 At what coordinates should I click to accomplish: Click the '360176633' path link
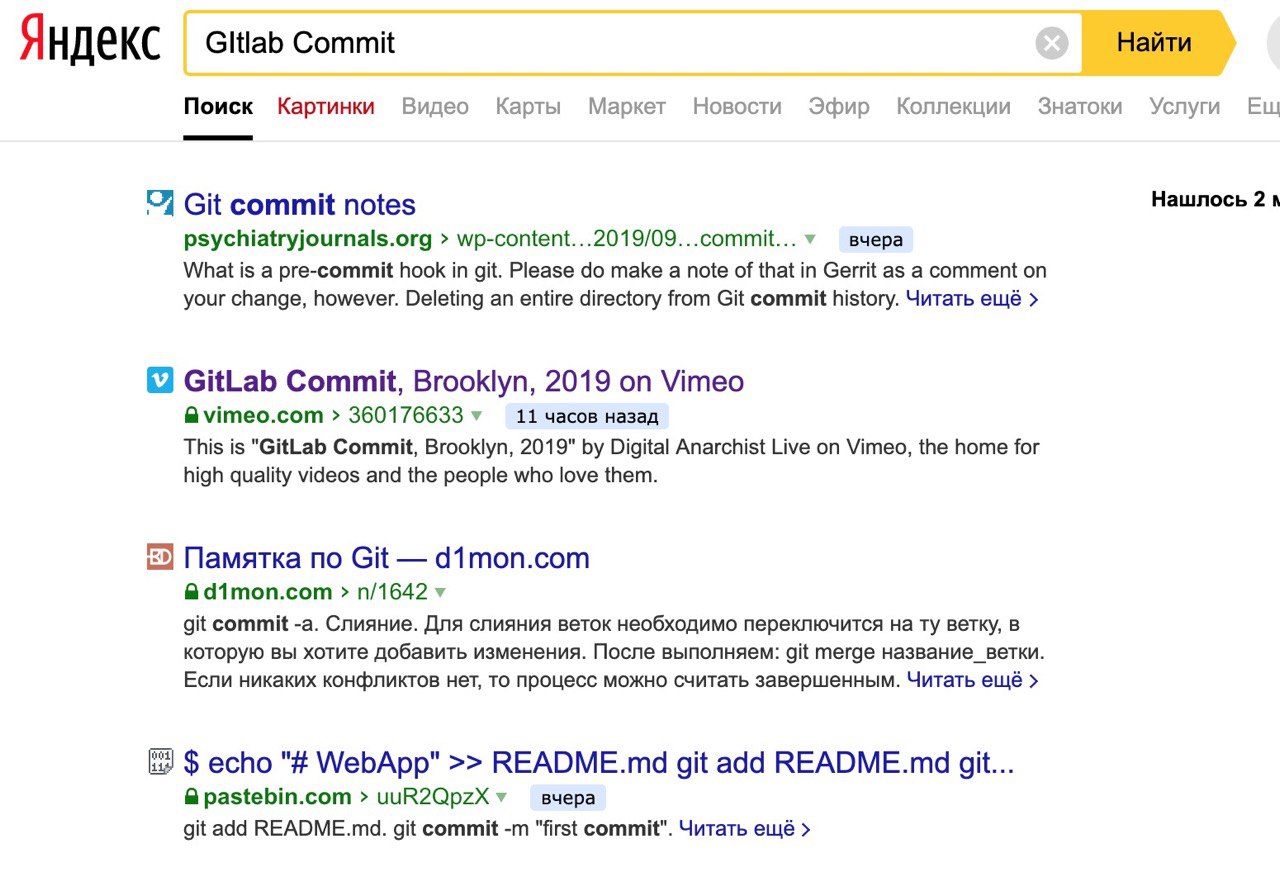click(405, 415)
